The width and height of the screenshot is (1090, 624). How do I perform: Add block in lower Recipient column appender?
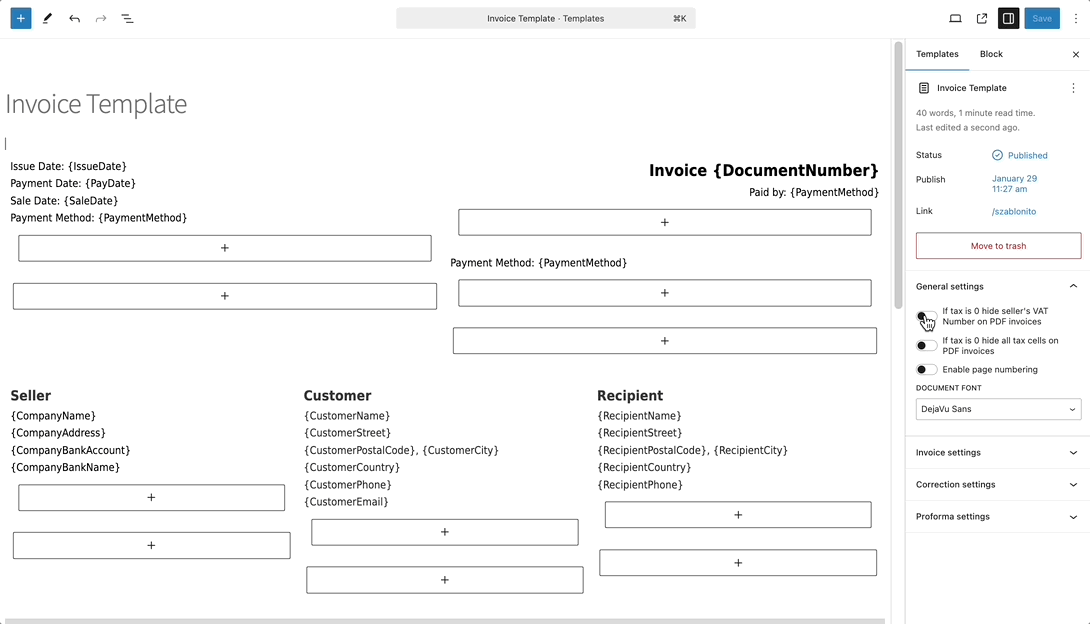(x=738, y=563)
